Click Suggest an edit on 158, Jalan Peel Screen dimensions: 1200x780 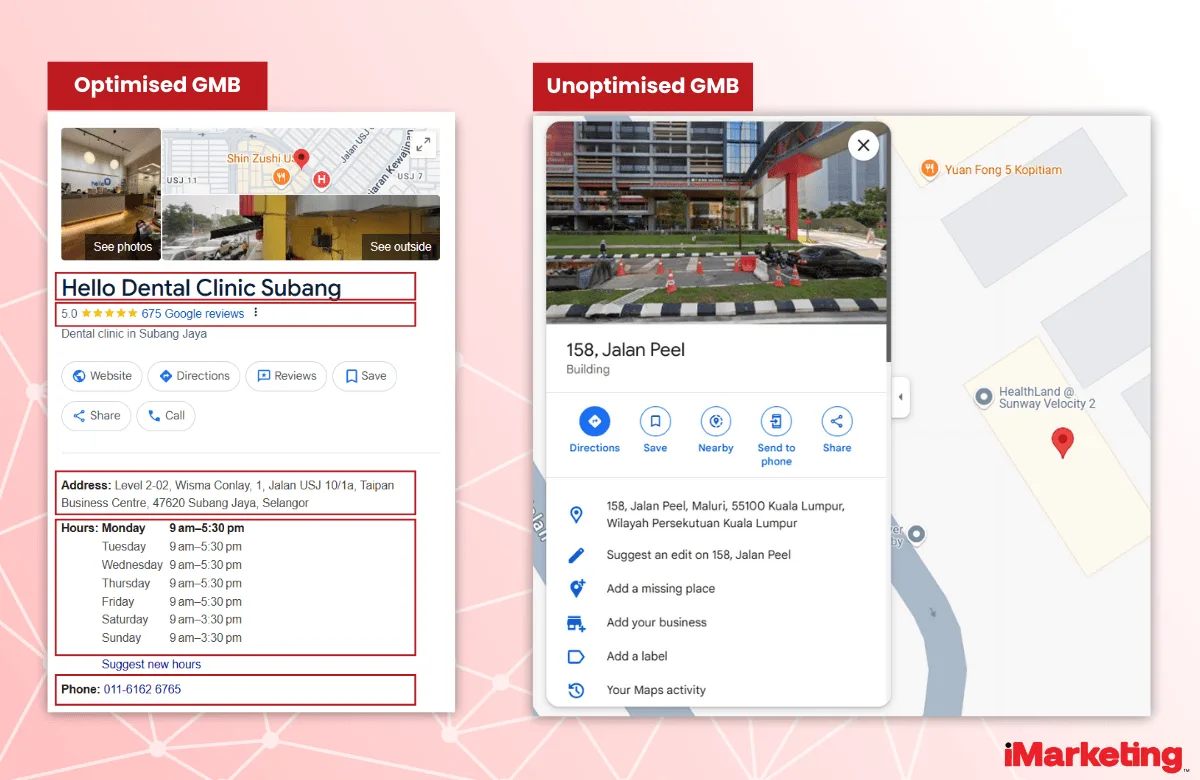click(699, 555)
